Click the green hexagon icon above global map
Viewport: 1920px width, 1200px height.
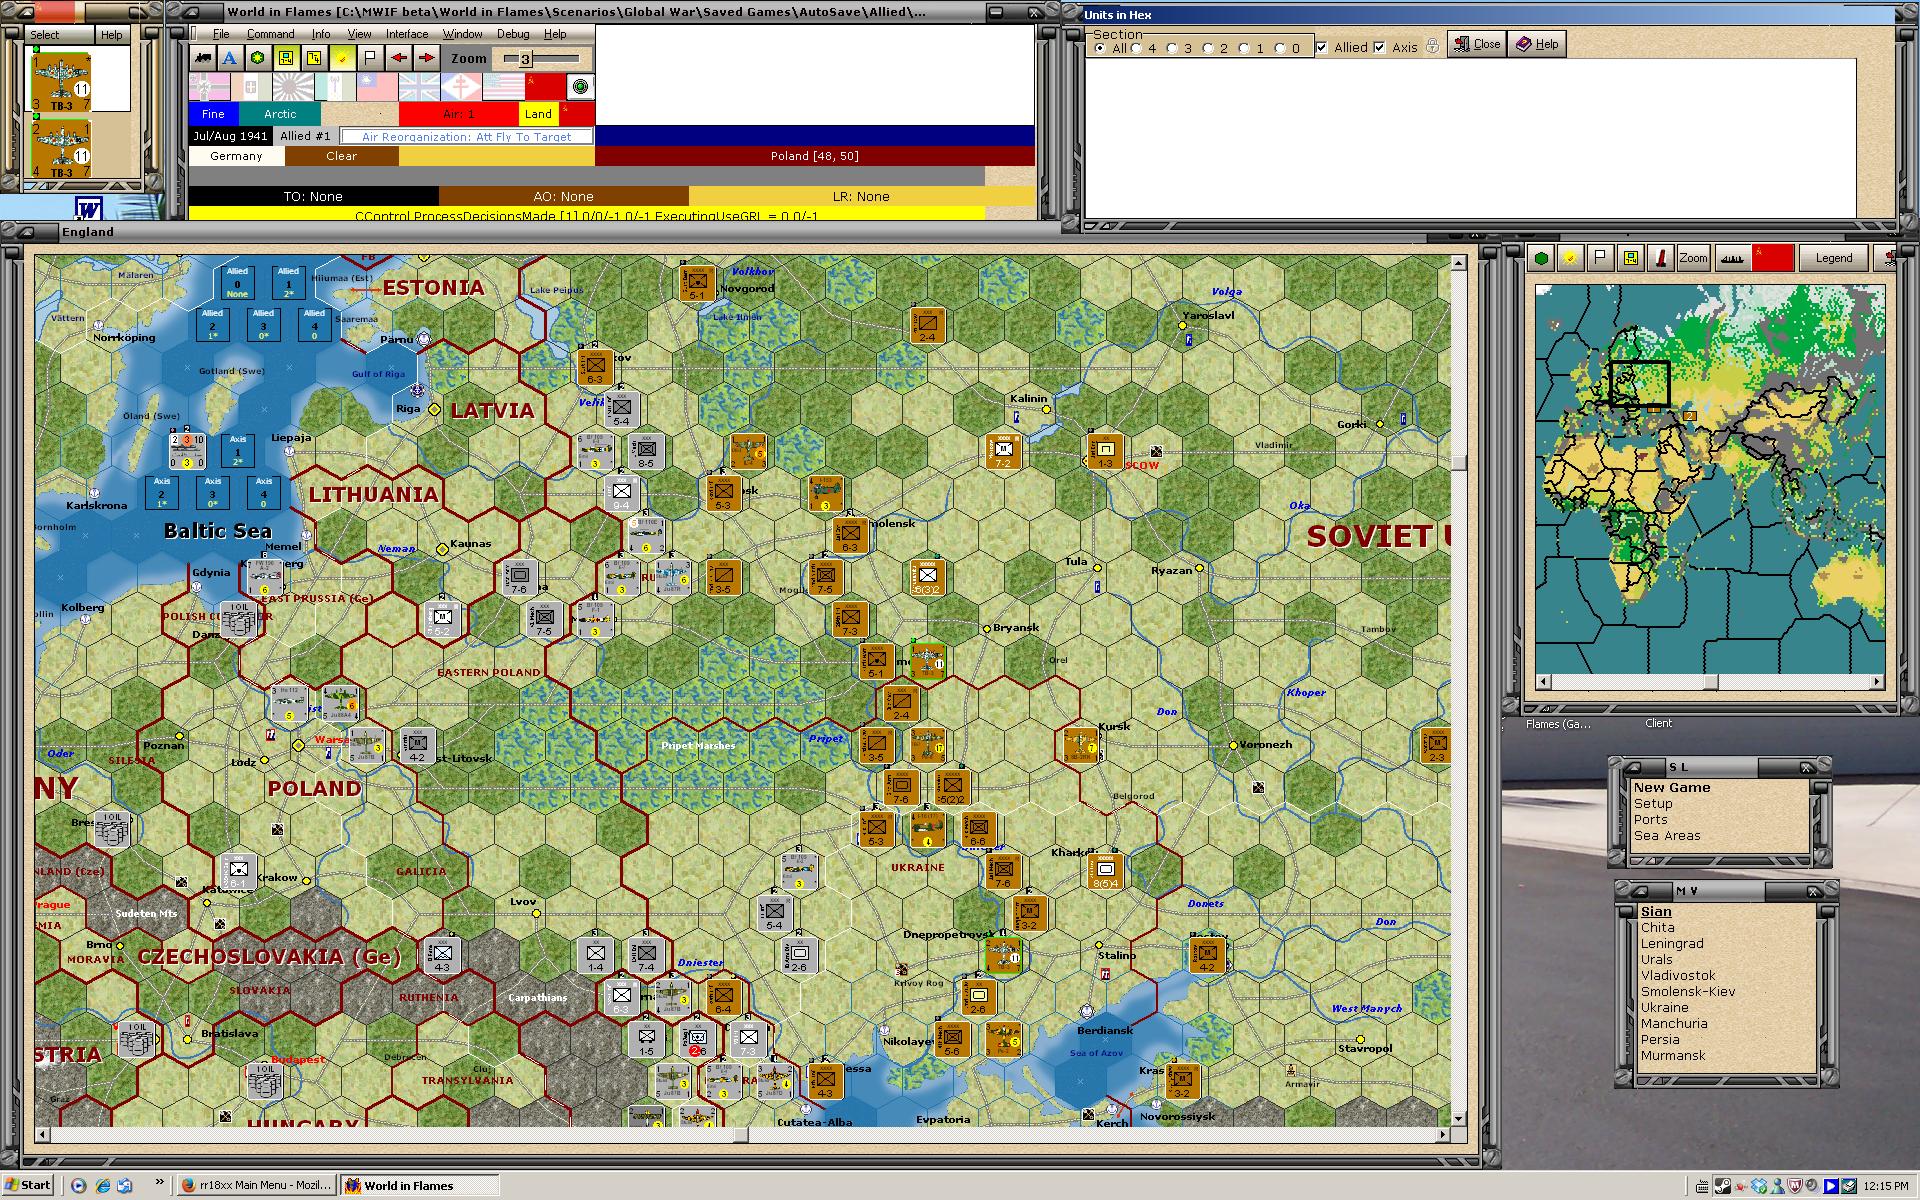[x=1541, y=258]
